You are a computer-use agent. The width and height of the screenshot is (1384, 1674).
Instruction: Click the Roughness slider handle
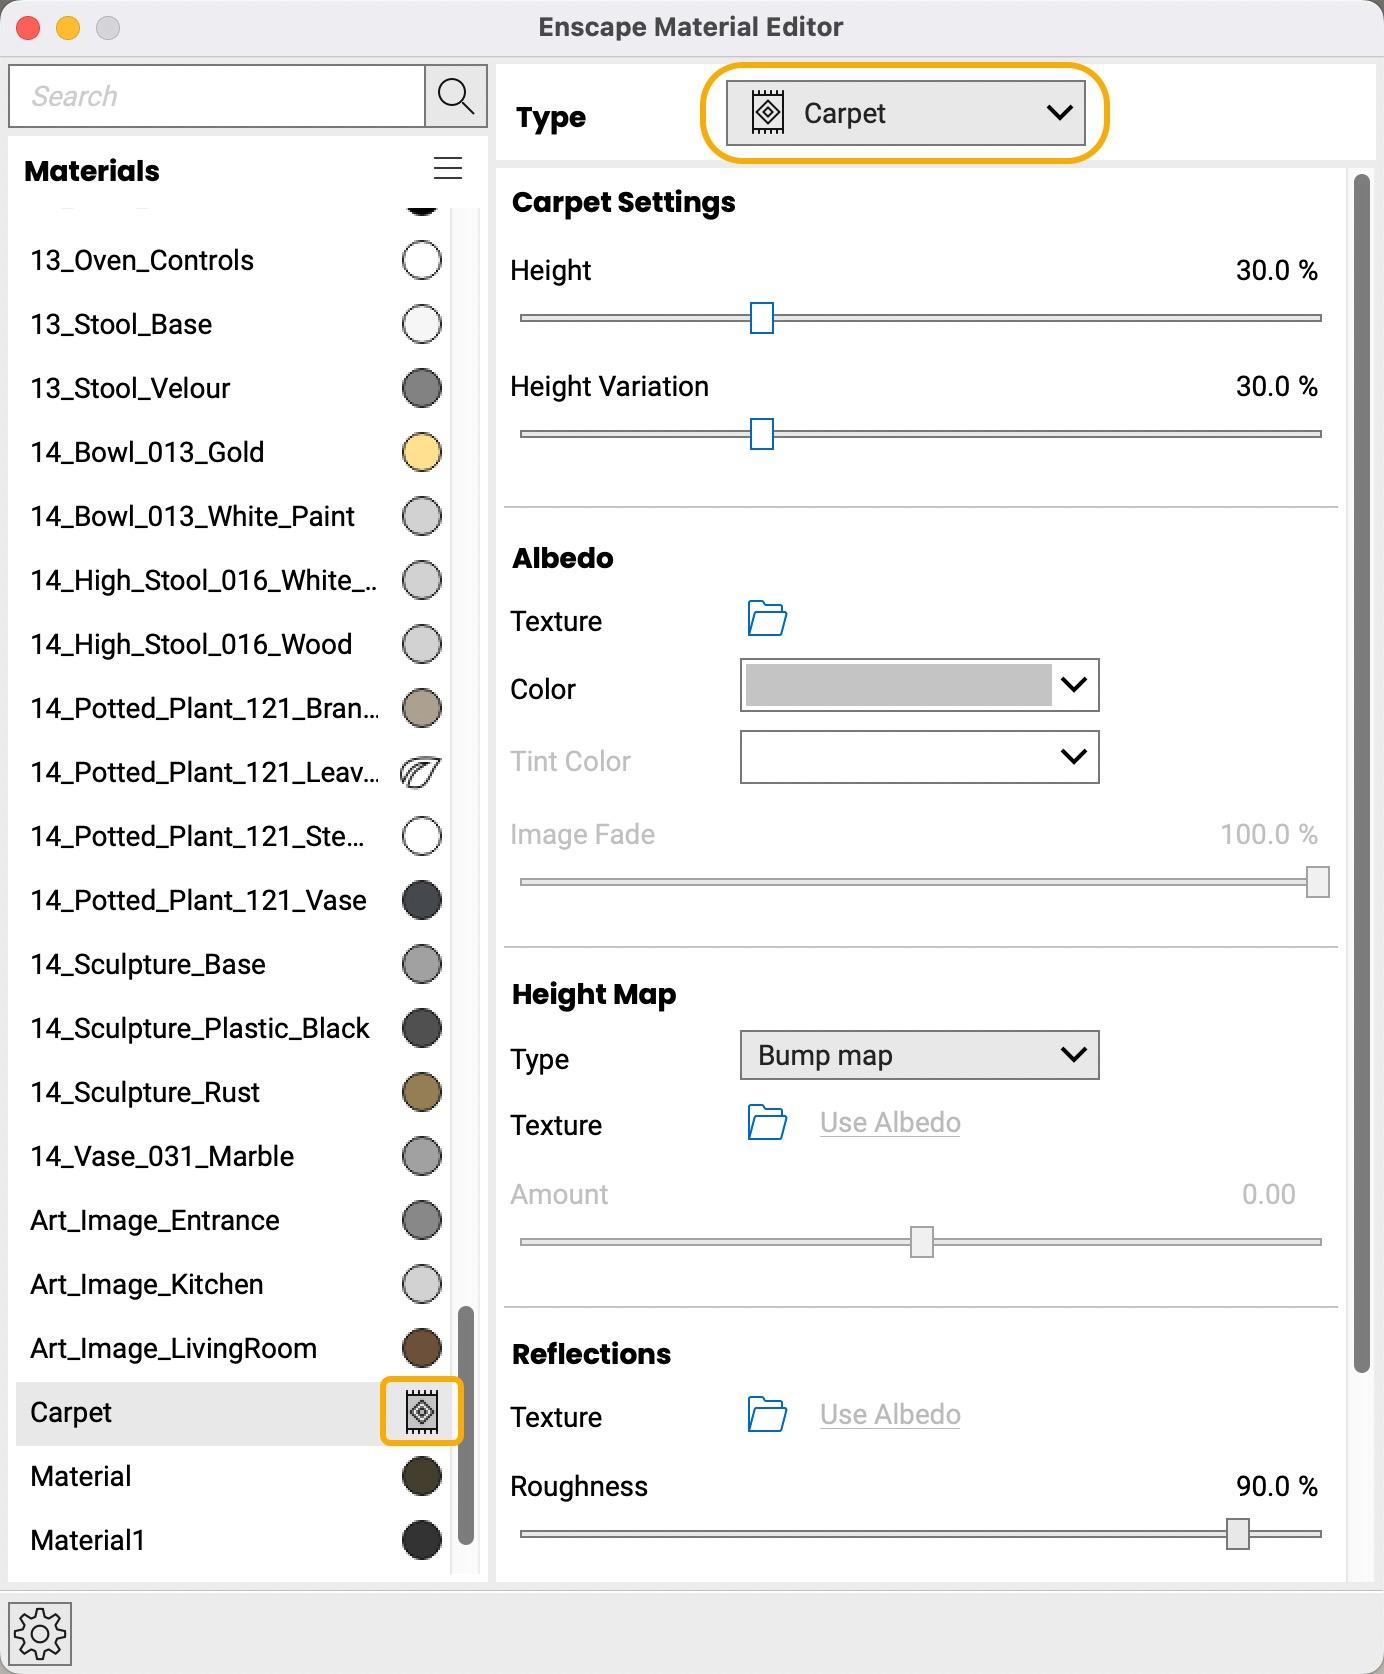pos(1238,1533)
